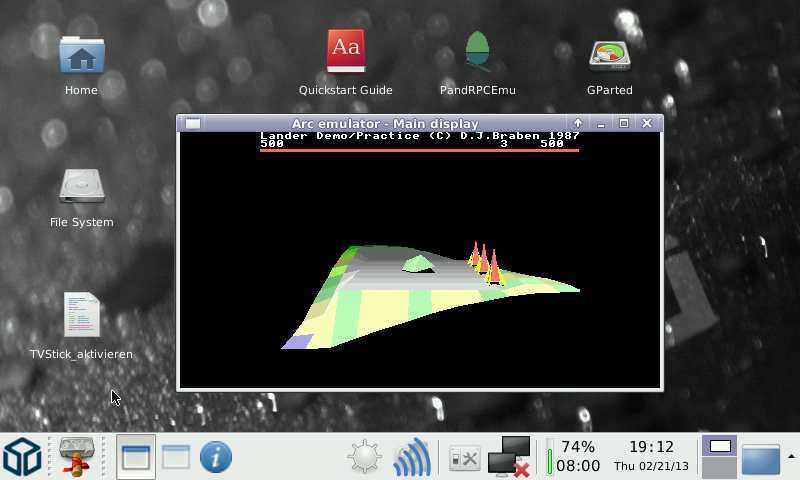Expand the panel arrow at far right
The image size is (800, 480).
(x=792, y=456)
